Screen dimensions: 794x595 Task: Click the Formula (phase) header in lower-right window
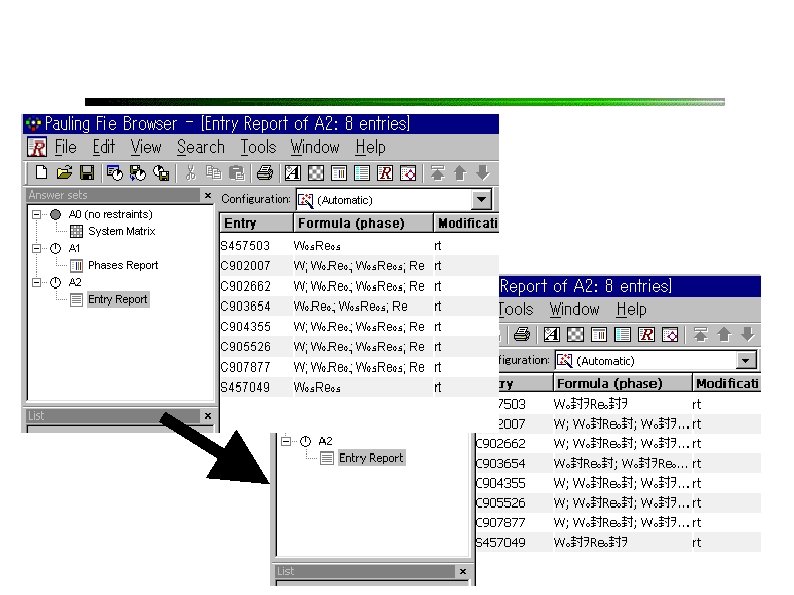pos(622,383)
